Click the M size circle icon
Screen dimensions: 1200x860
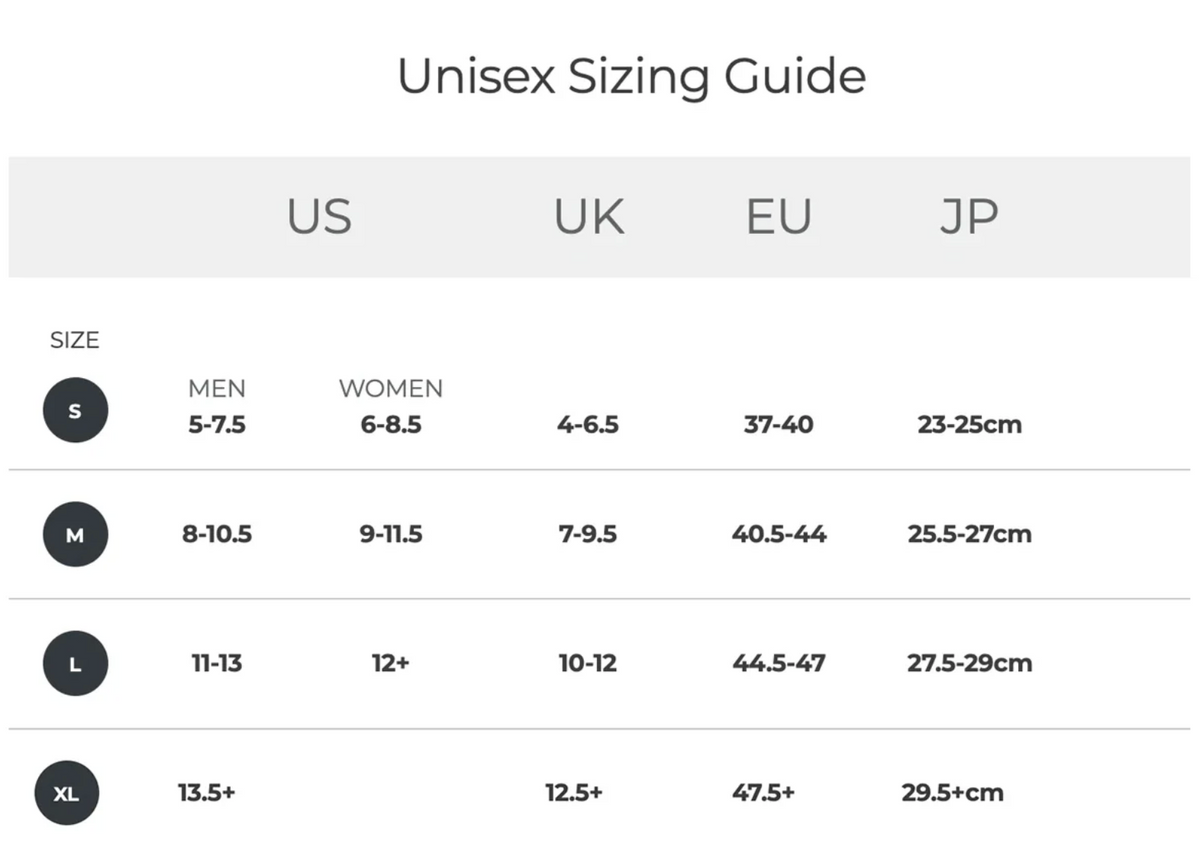point(75,535)
